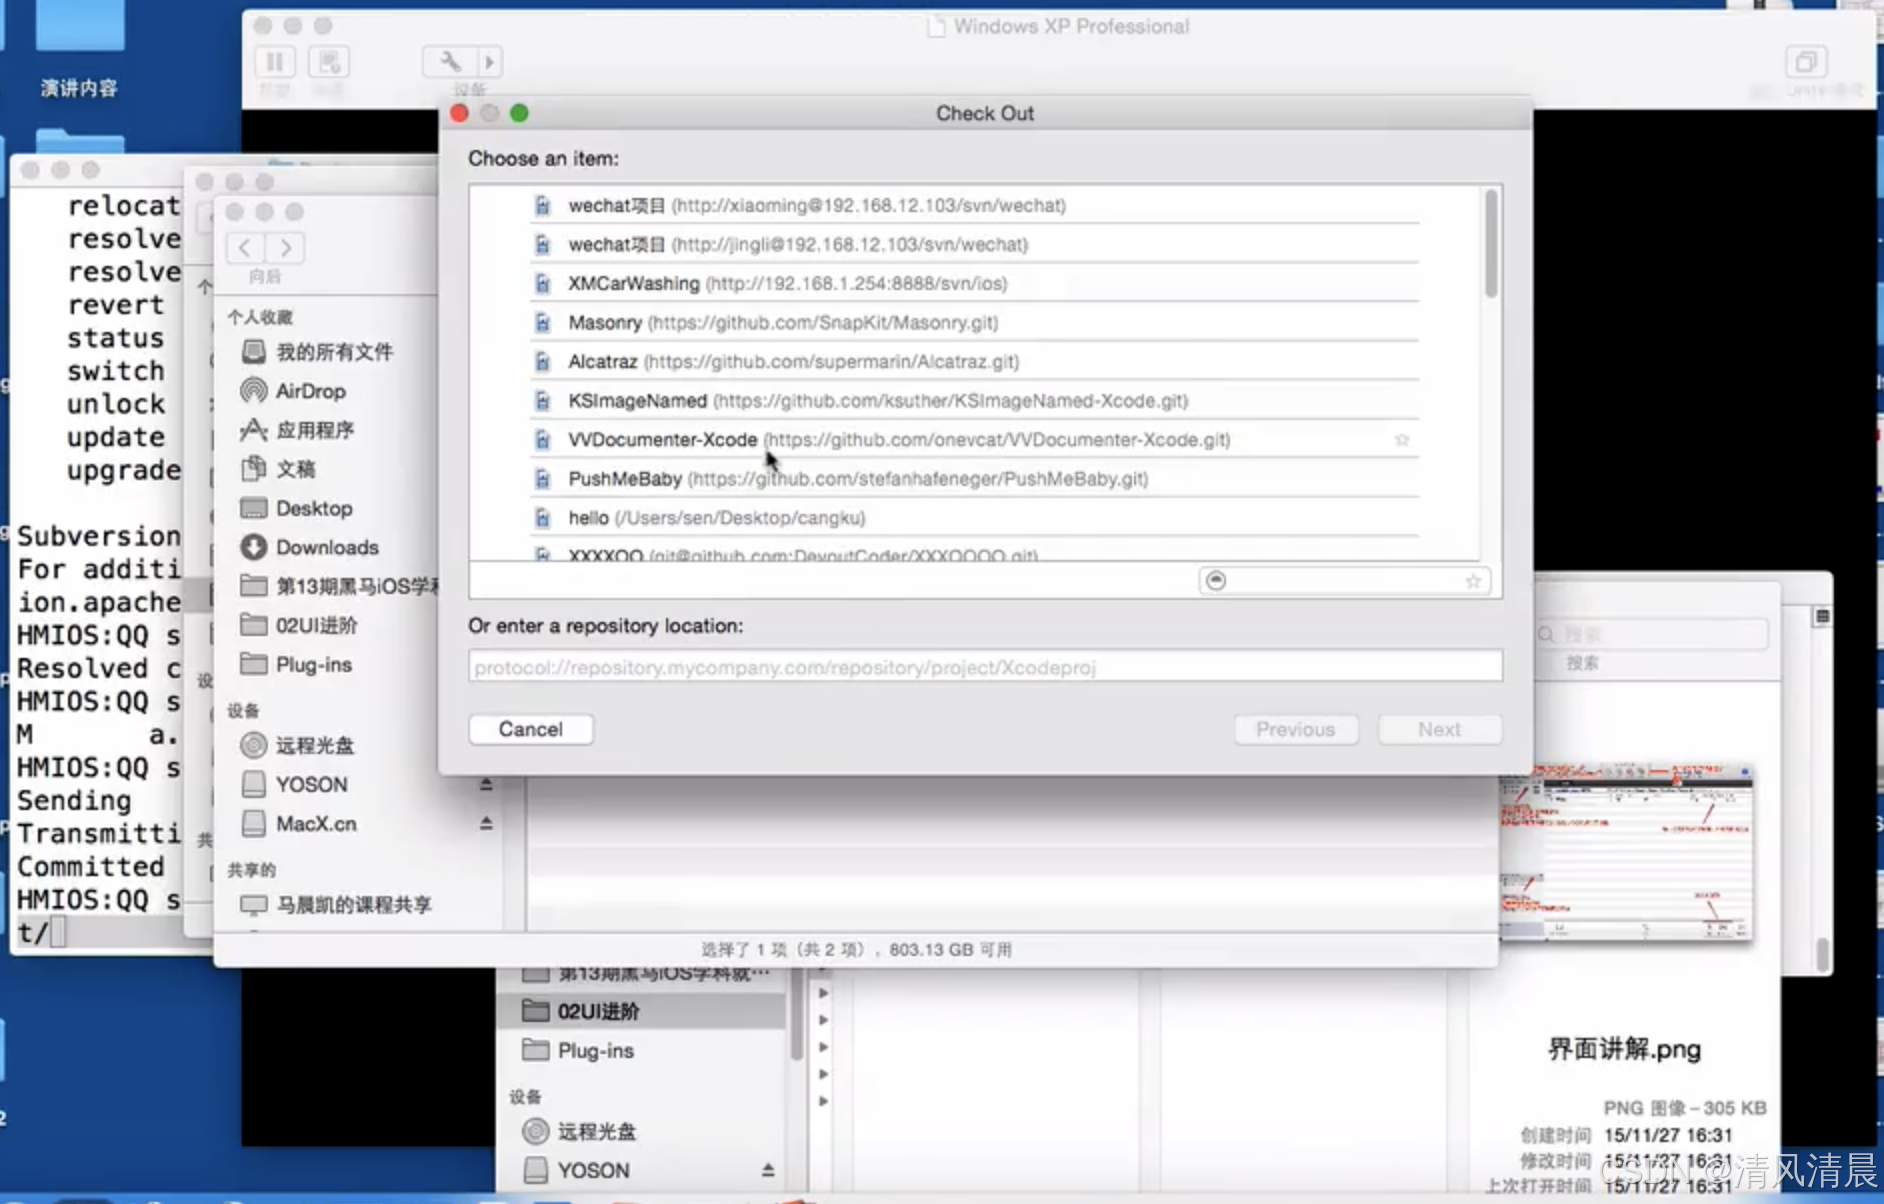Screen dimensions: 1884x1204
Task: Click the repository list vertical scrollbar
Action: click(x=1491, y=243)
